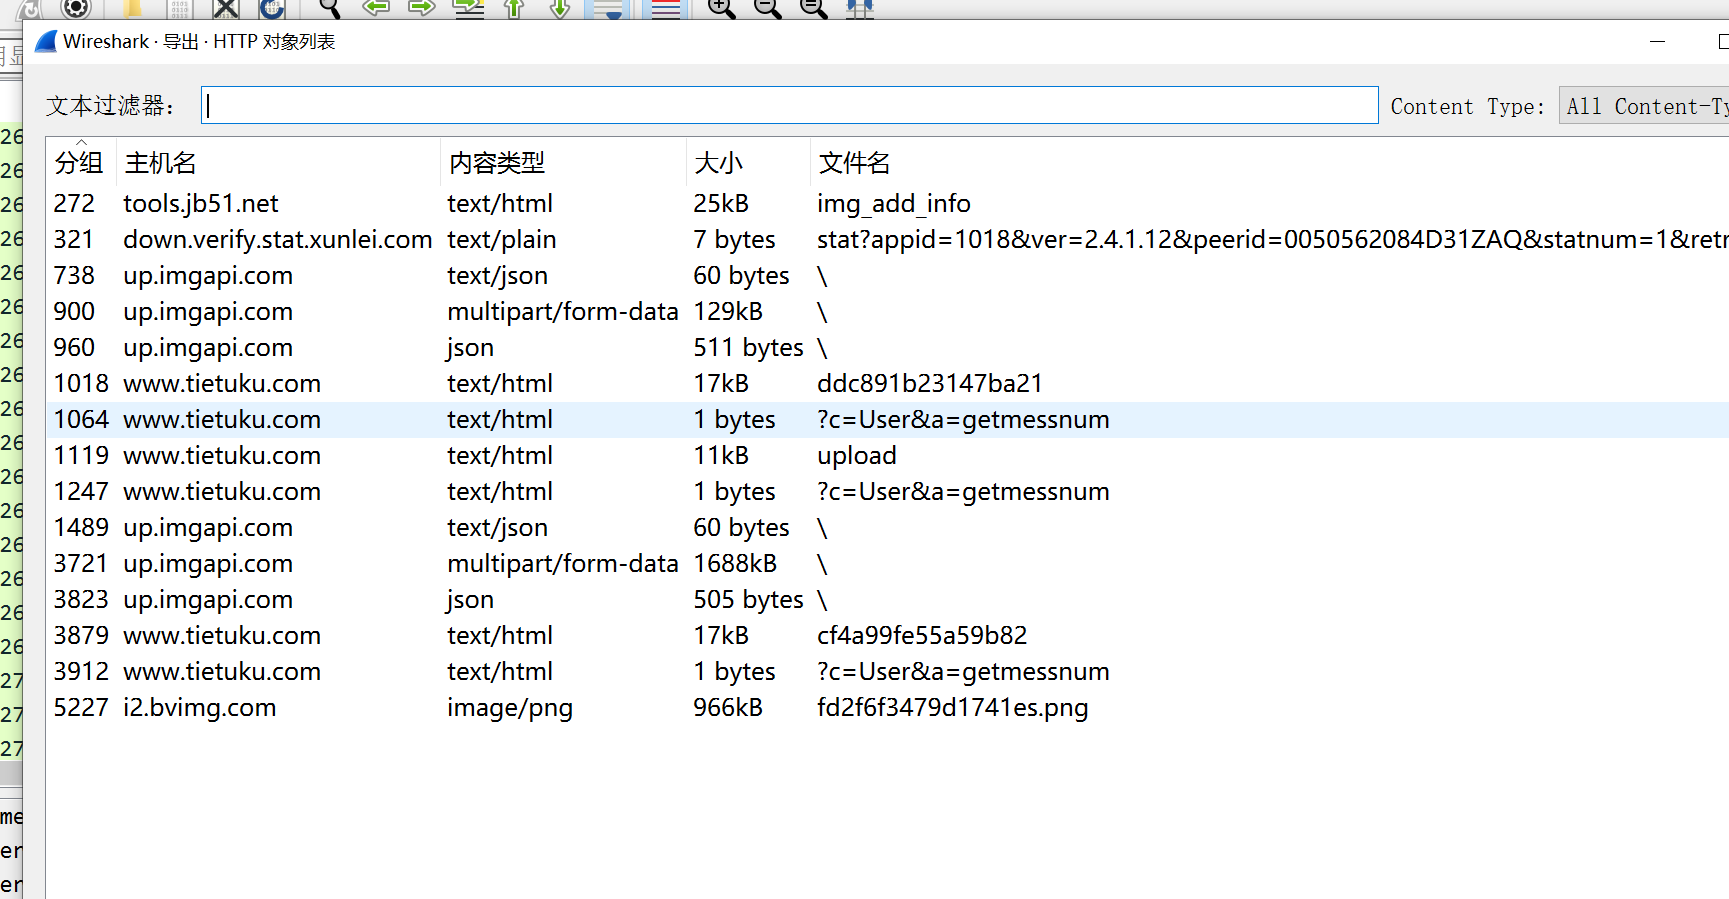The height and width of the screenshot is (899, 1729).
Task: Select packet 738 row
Action: 888,276
